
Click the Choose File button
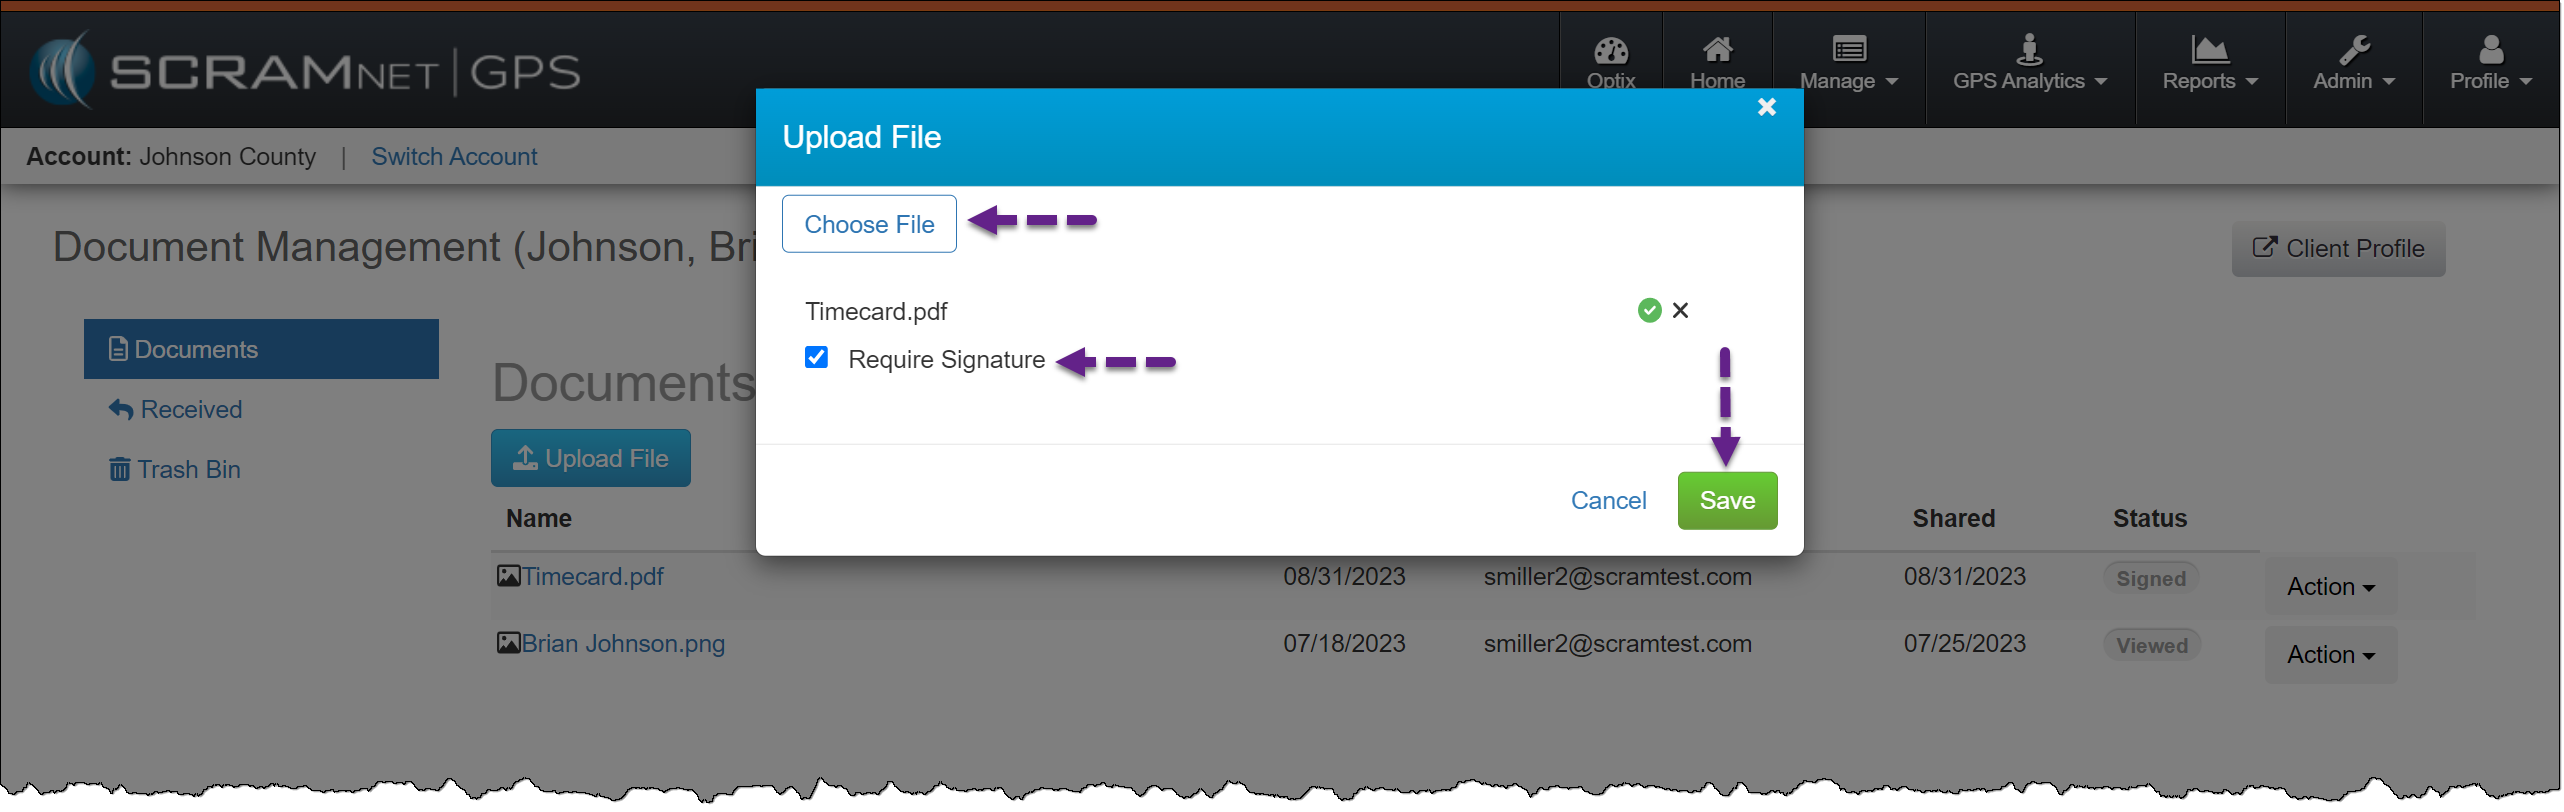pos(868,224)
